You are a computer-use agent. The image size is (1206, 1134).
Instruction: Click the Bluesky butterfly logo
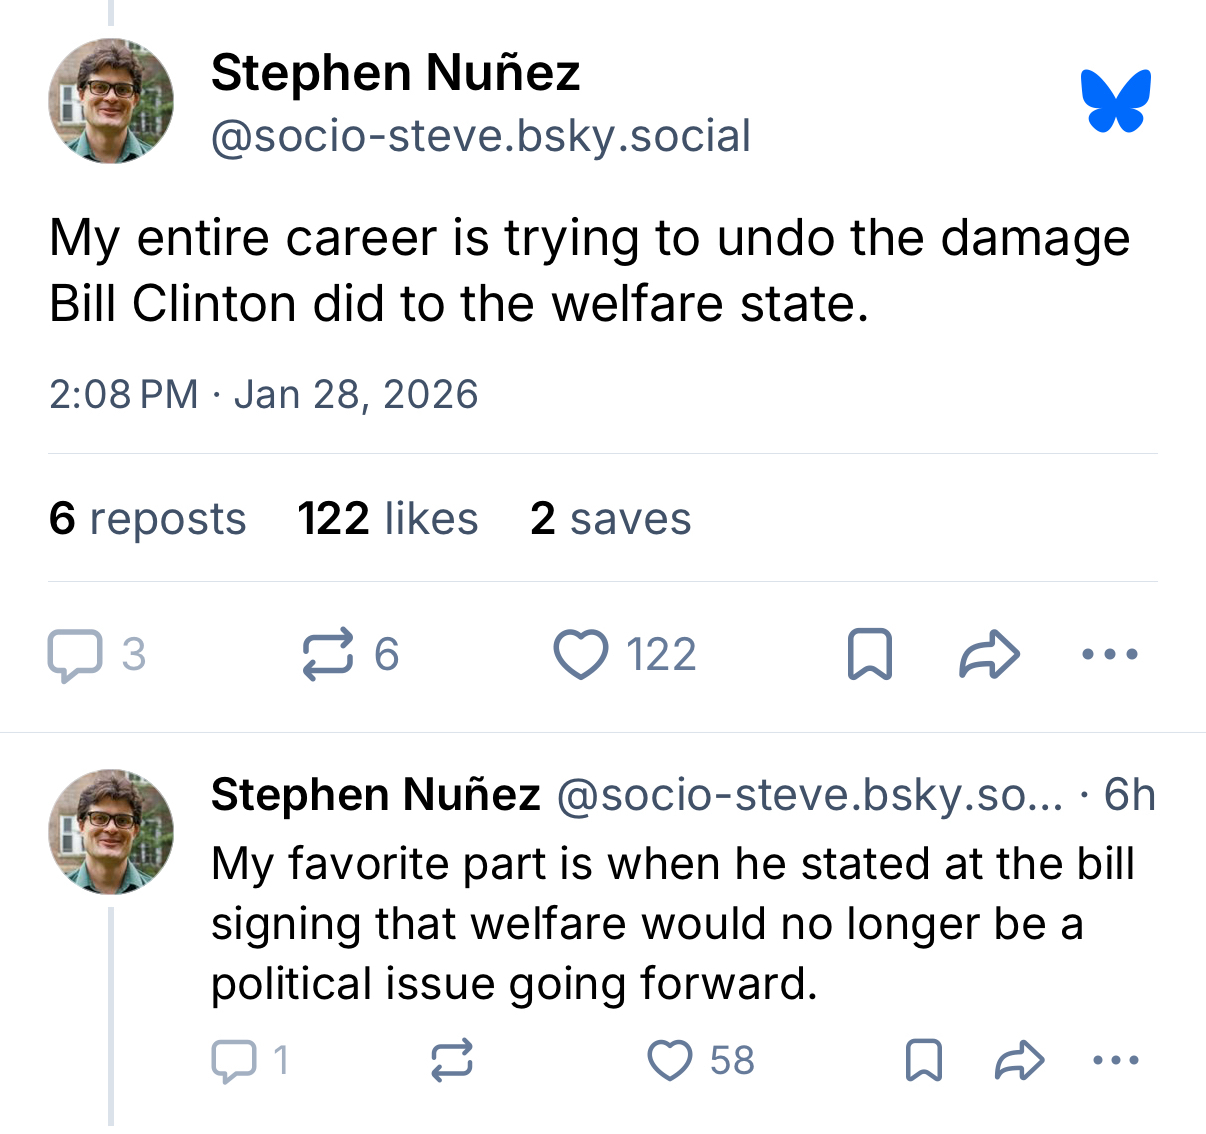click(x=1115, y=101)
